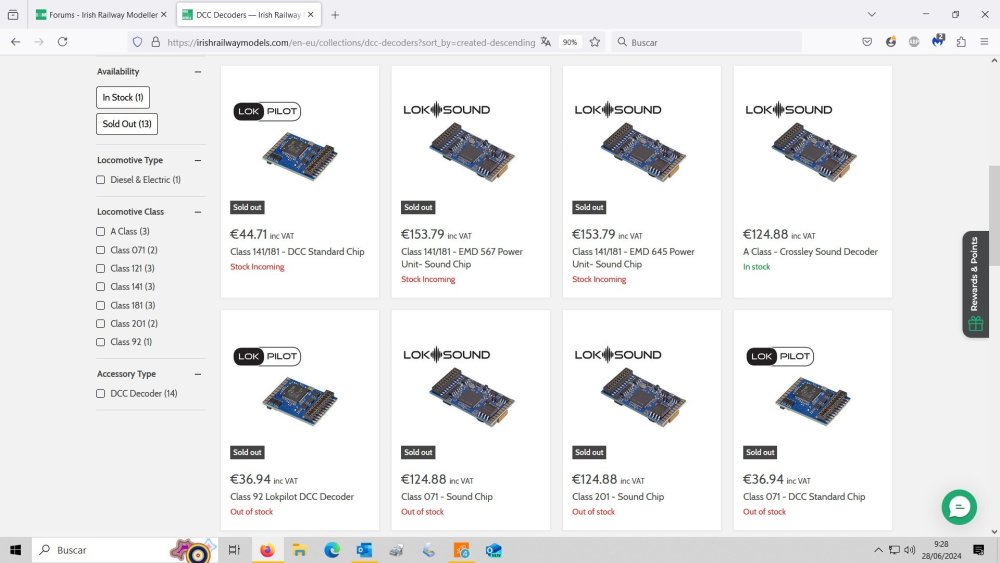Click the Rewards & Points side tab

coord(975,284)
